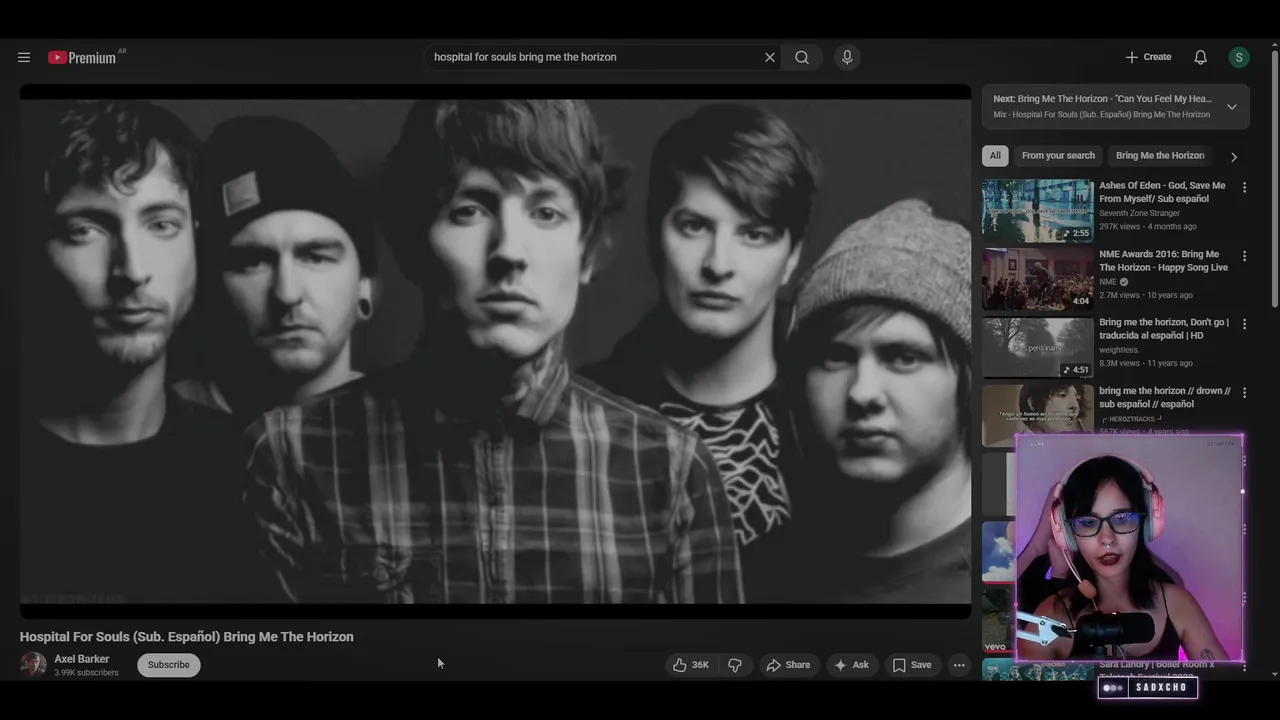Click the video title Hospital For Souls

[186, 637]
